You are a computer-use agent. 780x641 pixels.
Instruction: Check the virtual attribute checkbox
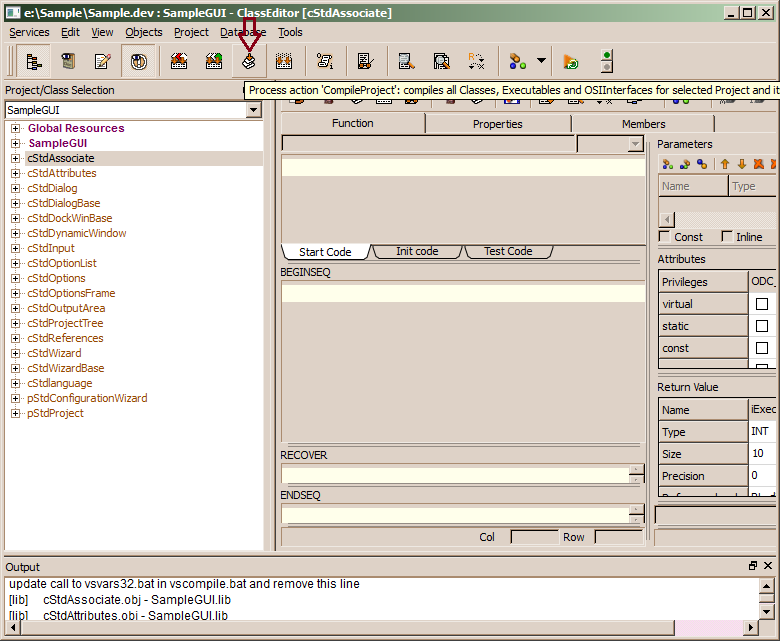click(762, 304)
